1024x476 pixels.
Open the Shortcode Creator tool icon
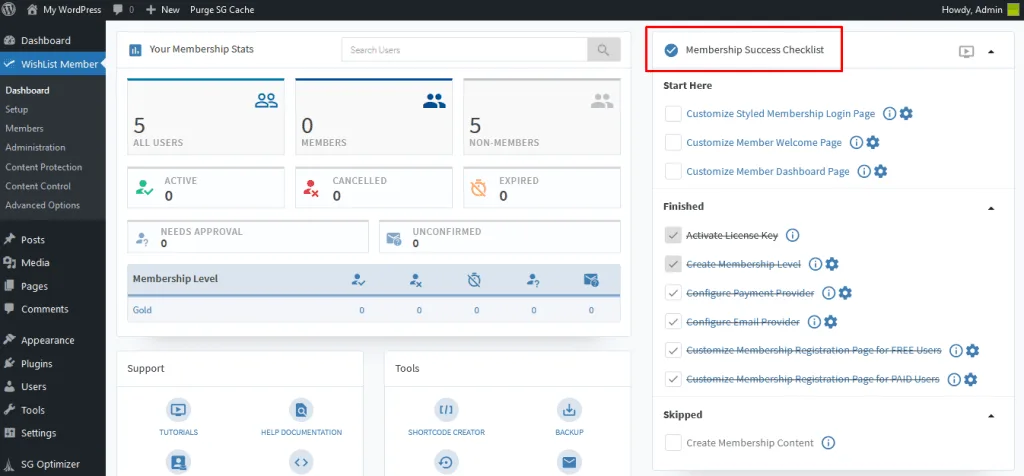coord(446,410)
